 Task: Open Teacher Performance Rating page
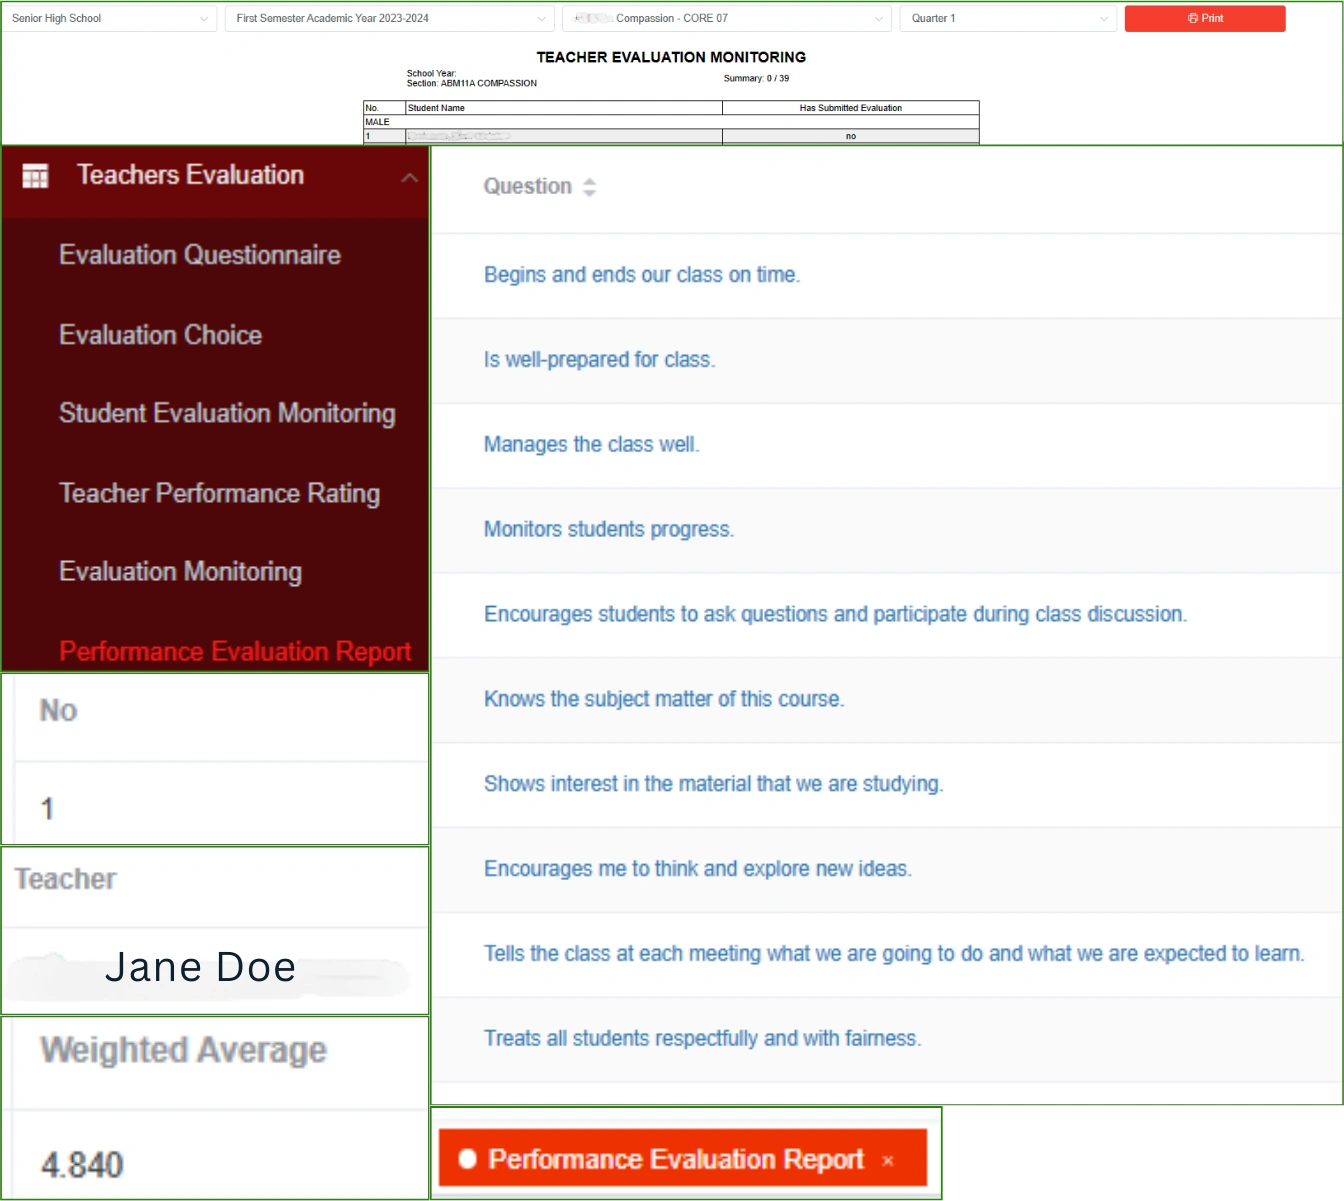219,493
